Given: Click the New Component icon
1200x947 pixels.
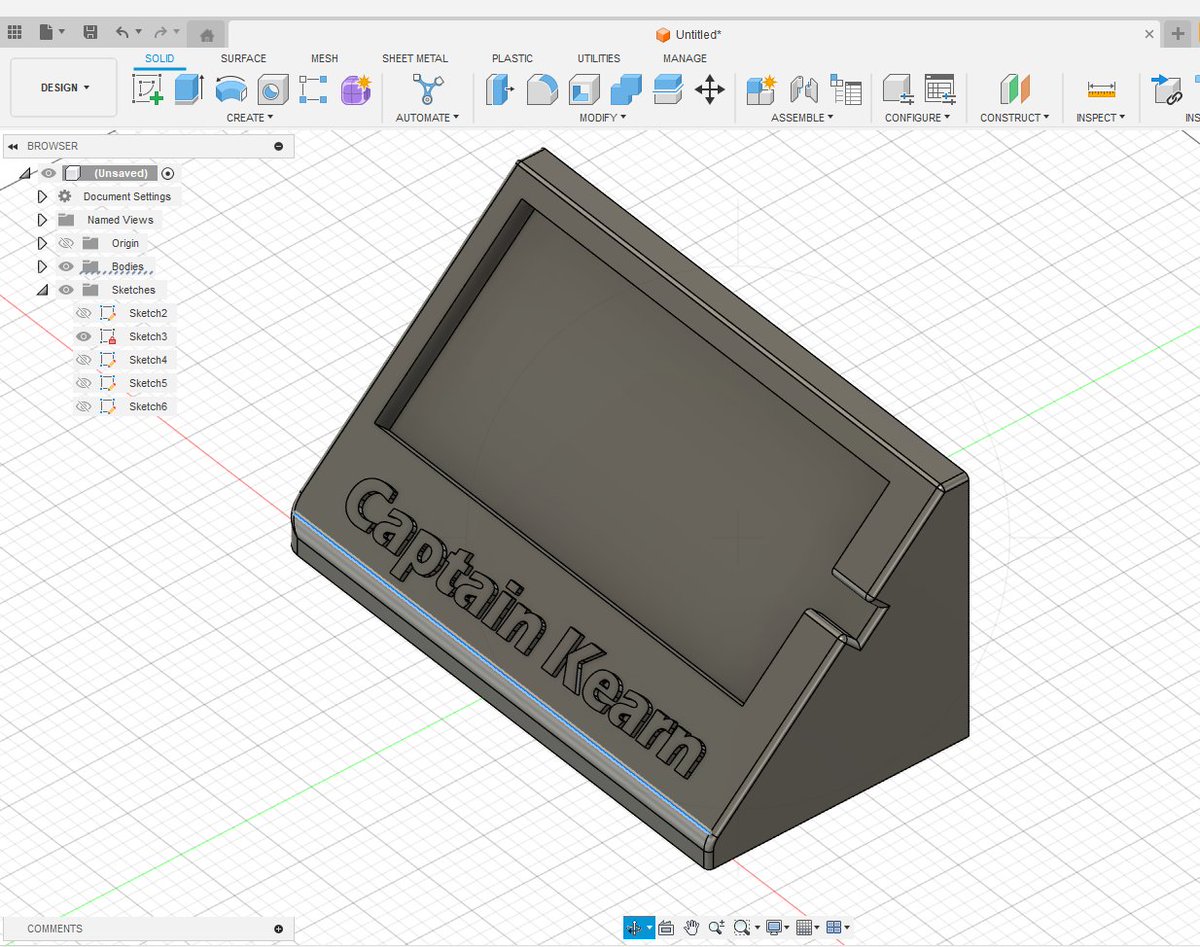Looking at the screenshot, I should 761,90.
